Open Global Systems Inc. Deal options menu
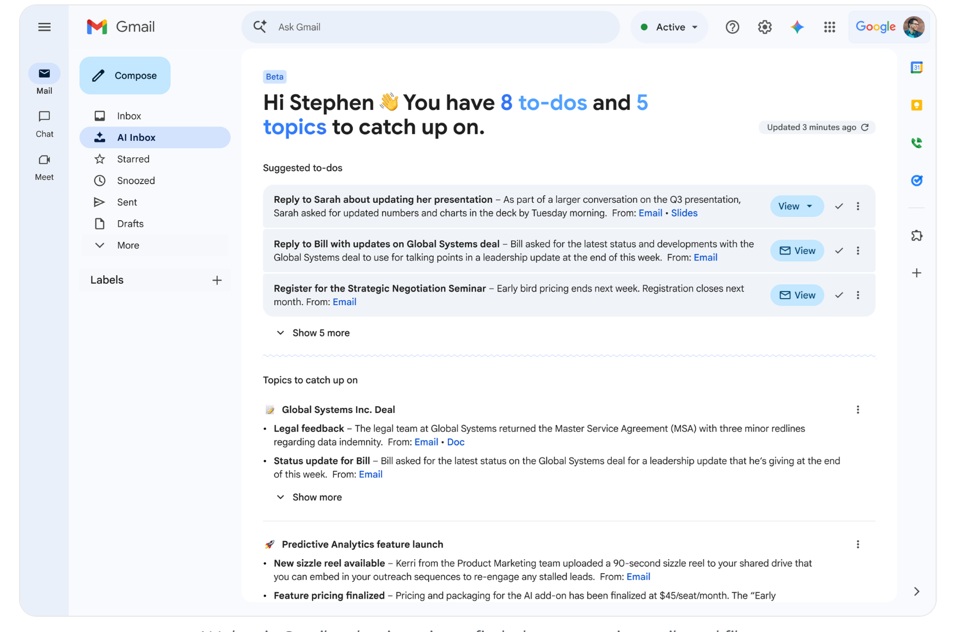The width and height of the screenshot is (959, 632). point(858,410)
